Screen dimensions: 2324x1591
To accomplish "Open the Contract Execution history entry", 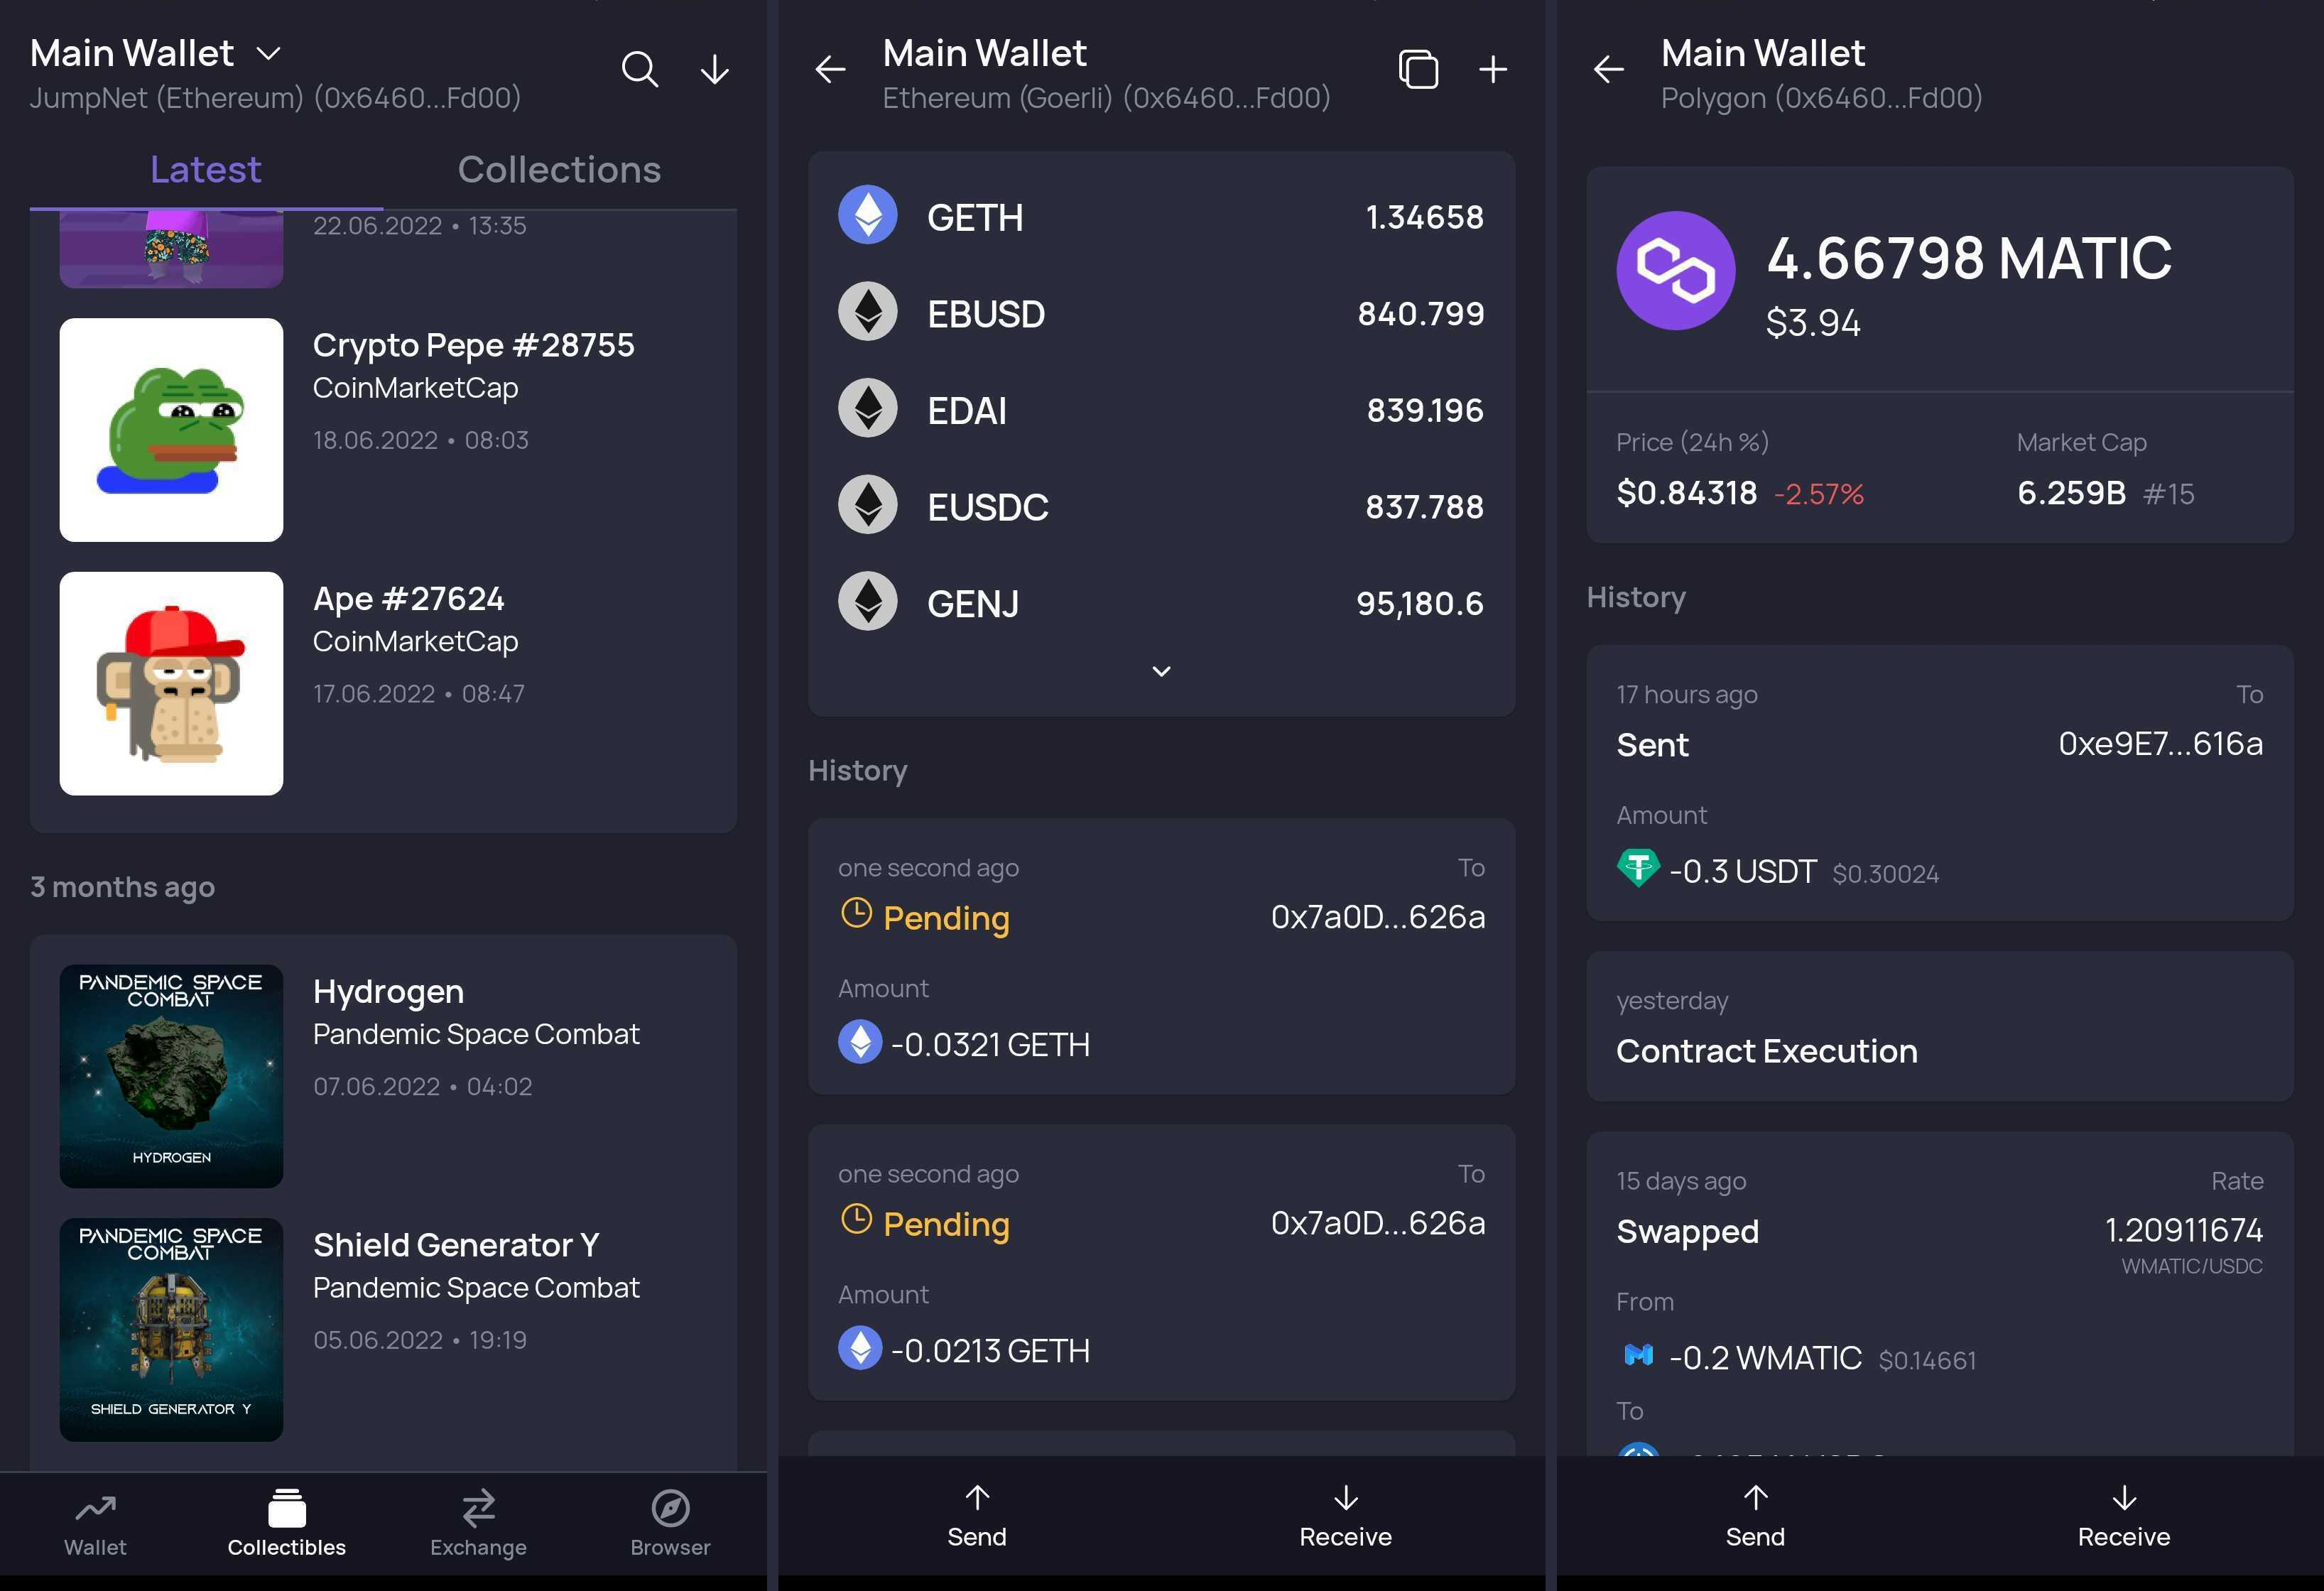I will (x=1938, y=1027).
